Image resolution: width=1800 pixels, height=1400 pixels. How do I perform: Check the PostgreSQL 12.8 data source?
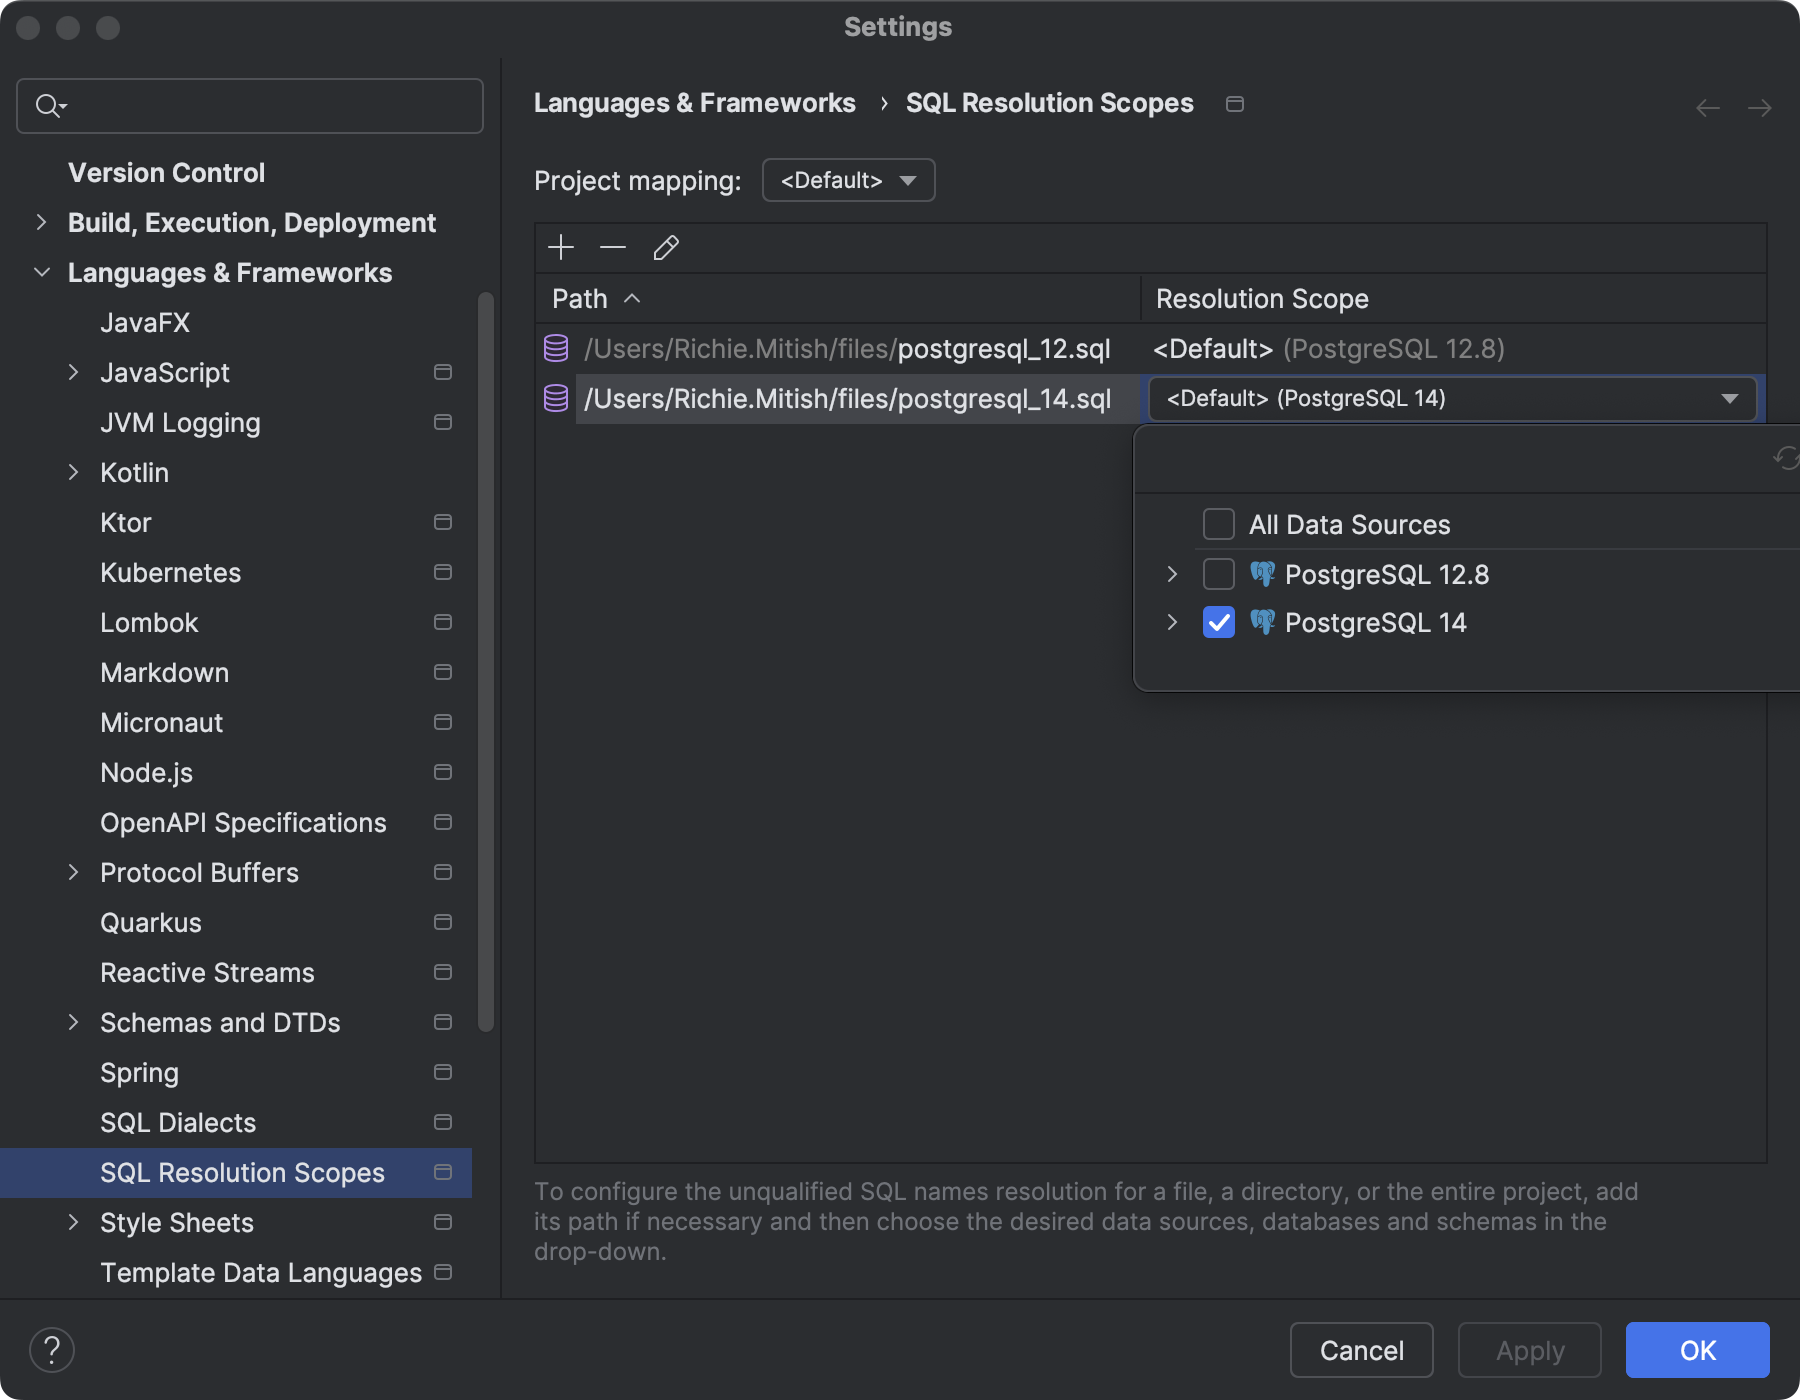coord(1218,573)
